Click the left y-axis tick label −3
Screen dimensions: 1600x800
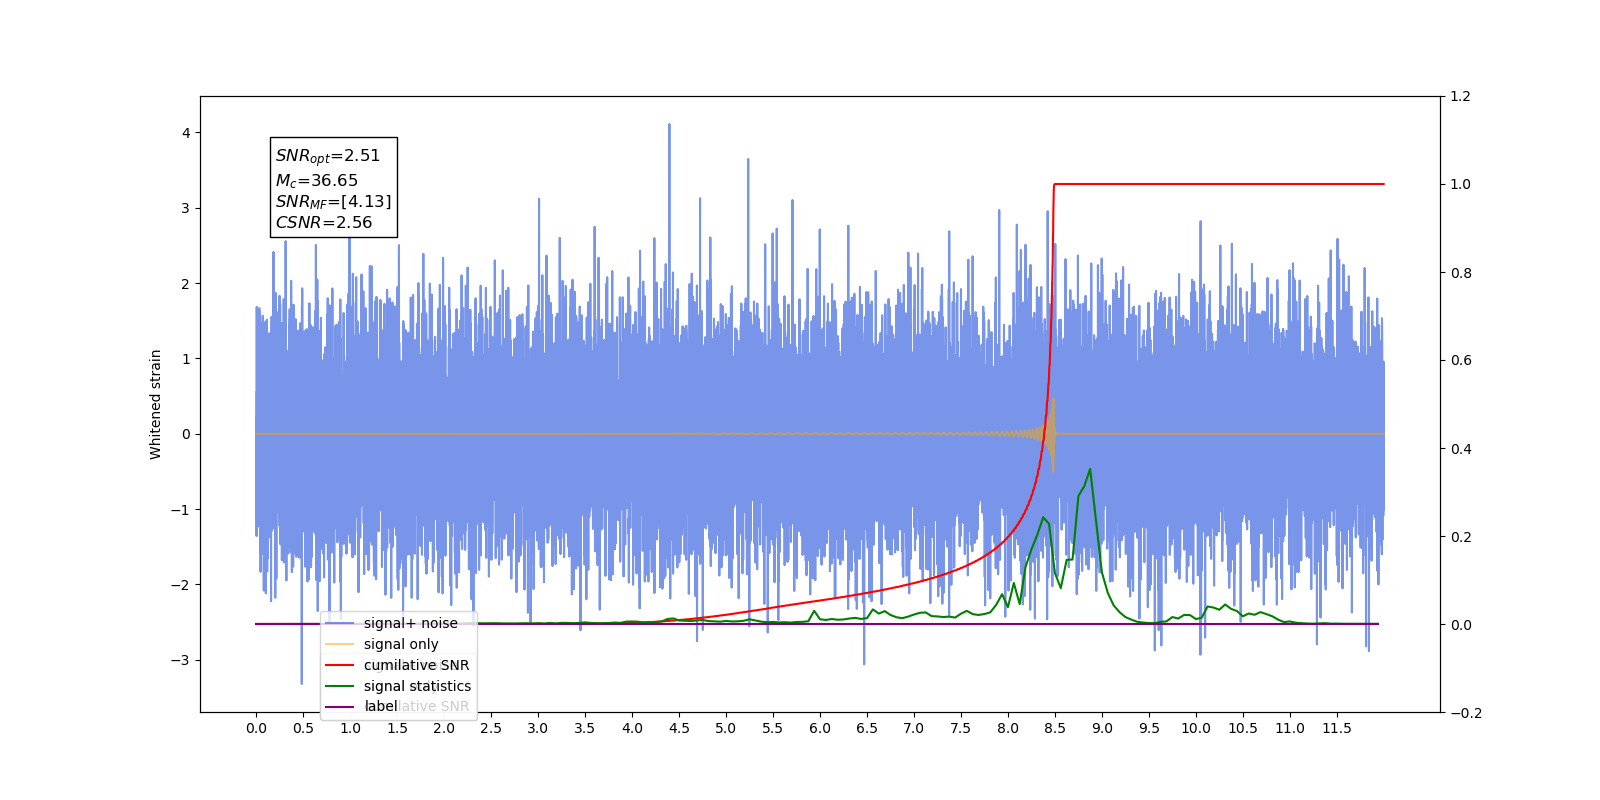click(181, 660)
